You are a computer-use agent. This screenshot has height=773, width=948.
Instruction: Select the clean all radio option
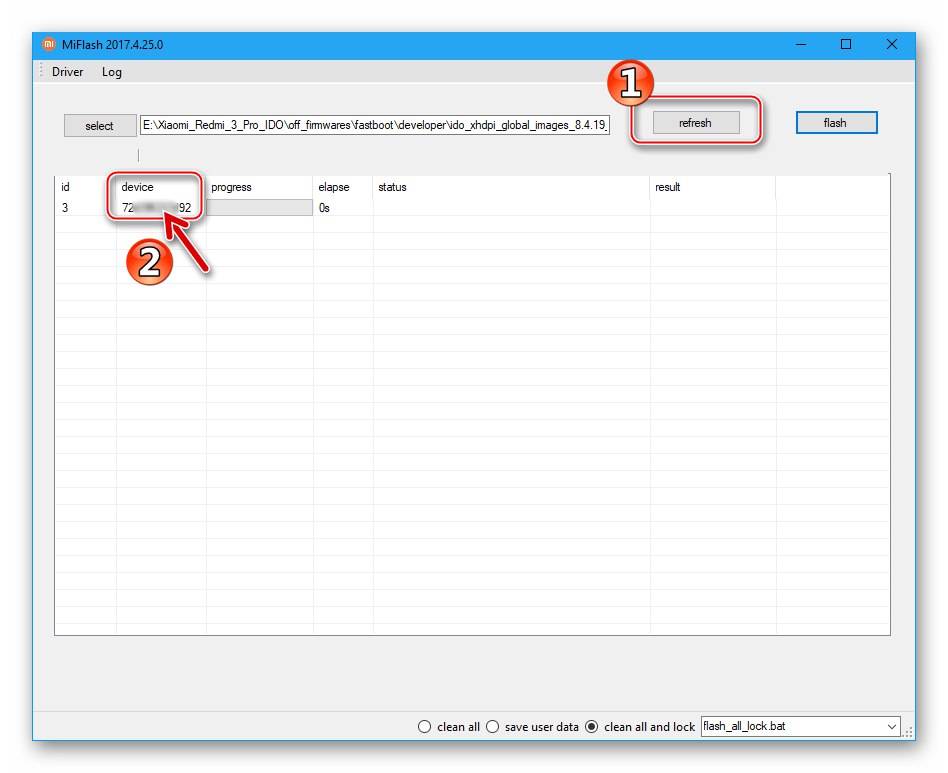pos(449,726)
